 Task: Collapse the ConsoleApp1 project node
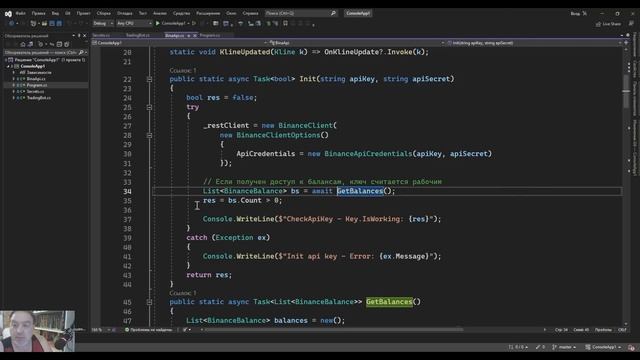tap(8, 66)
